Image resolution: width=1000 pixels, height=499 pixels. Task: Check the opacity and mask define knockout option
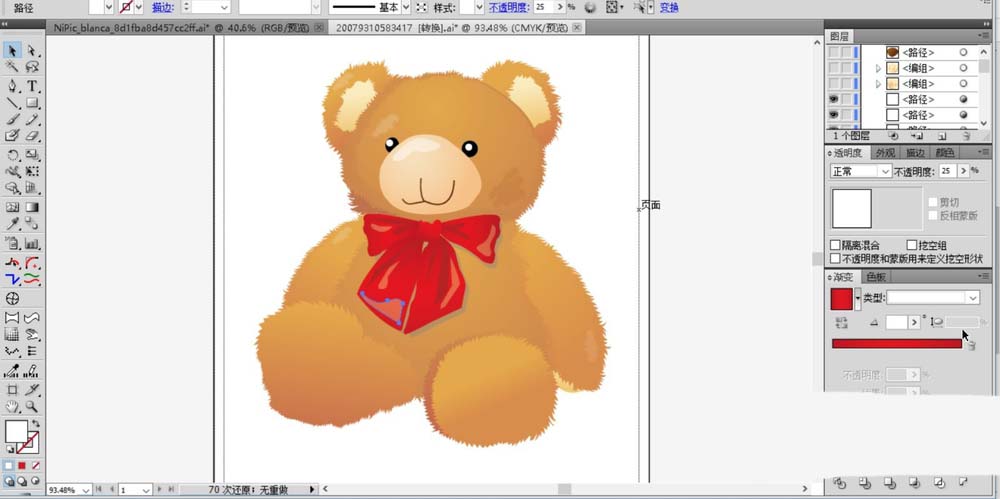click(835, 258)
